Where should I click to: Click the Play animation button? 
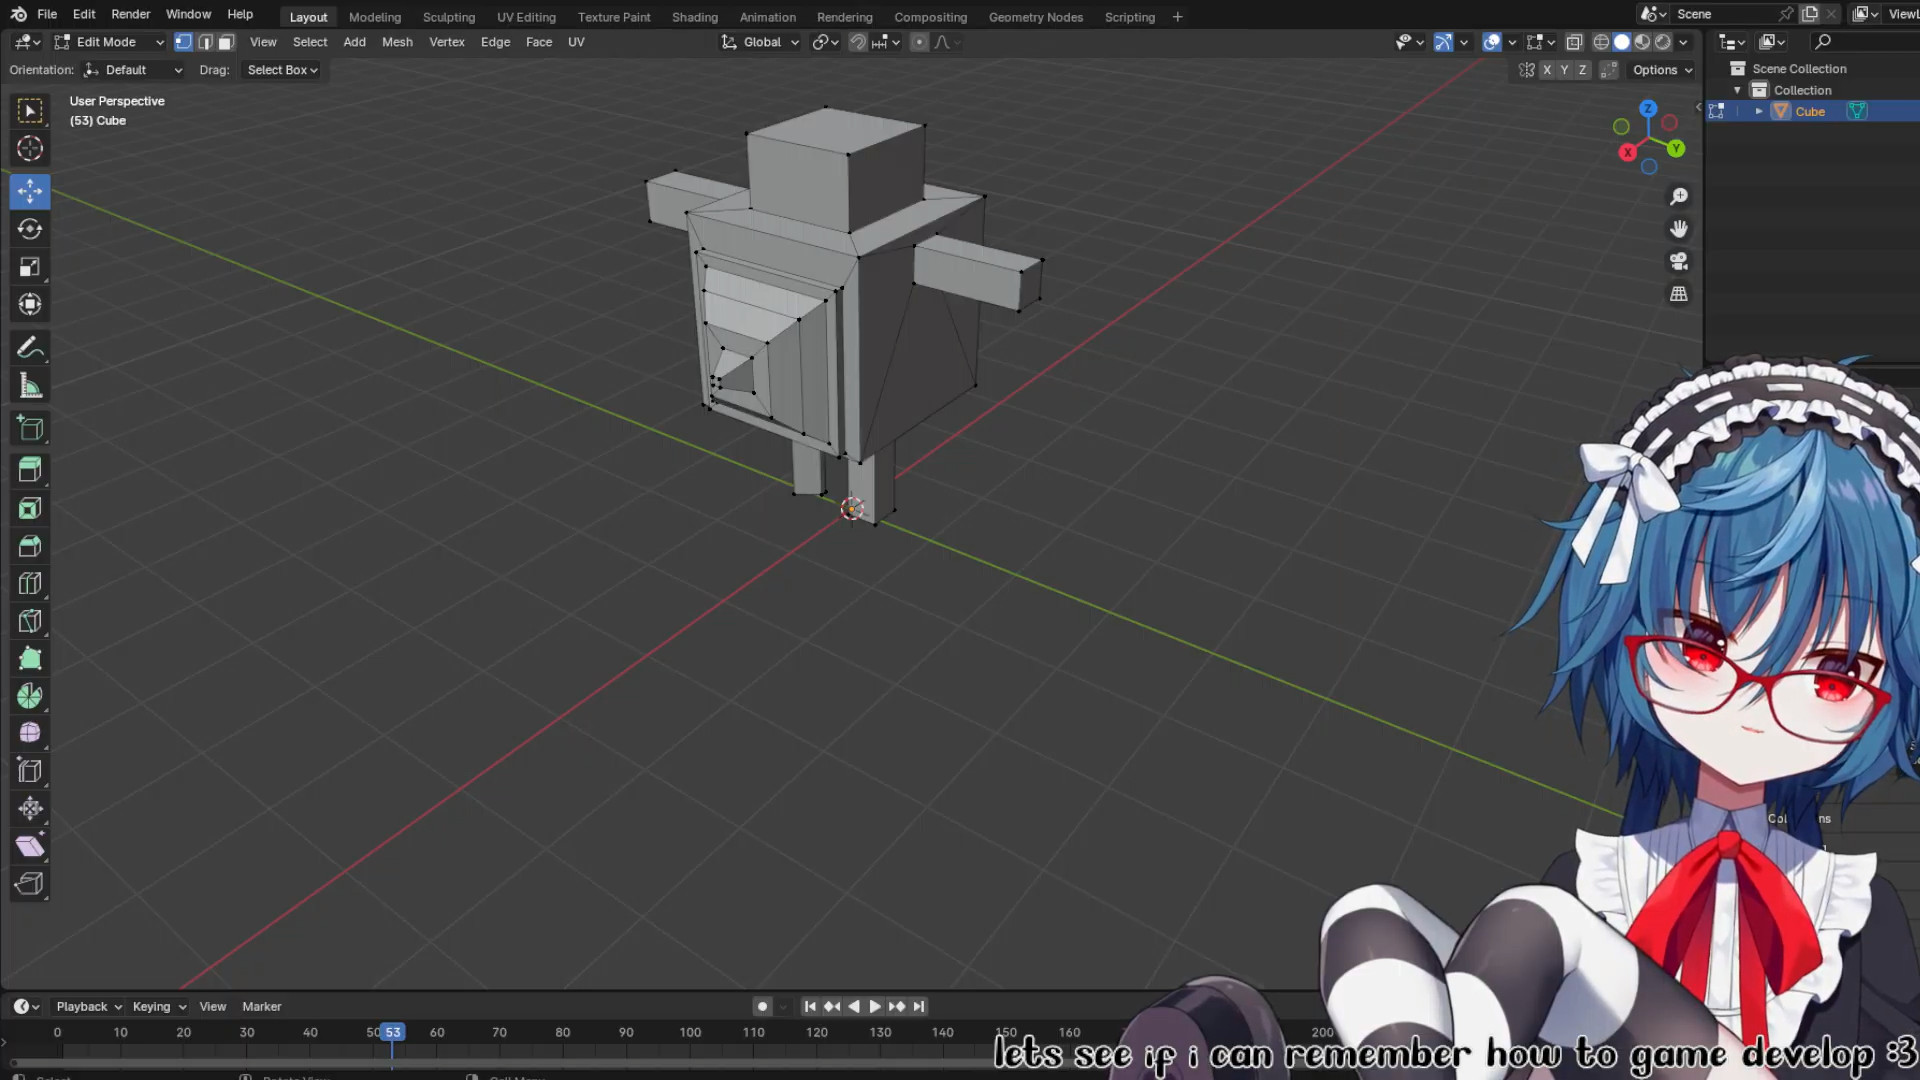875,1006
